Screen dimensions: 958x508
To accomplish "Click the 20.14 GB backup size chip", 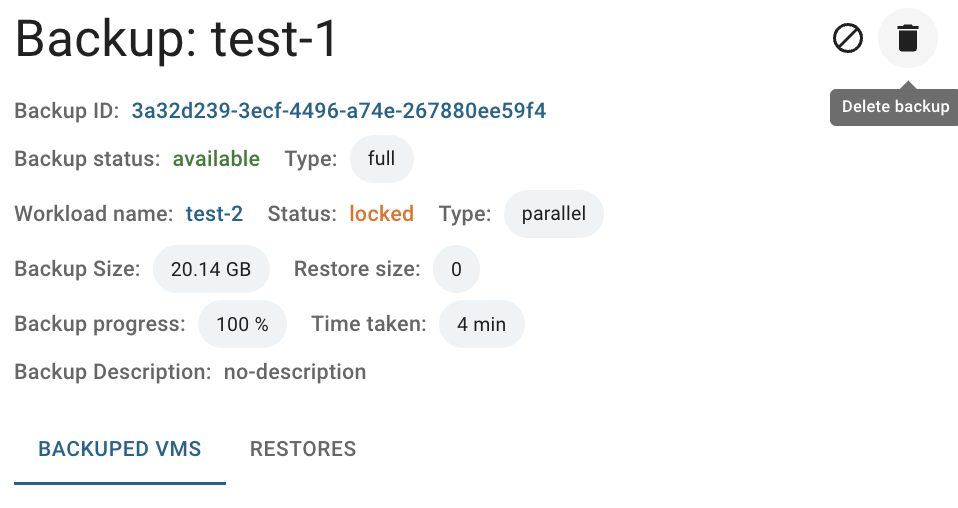I will click(x=211, y=269).
